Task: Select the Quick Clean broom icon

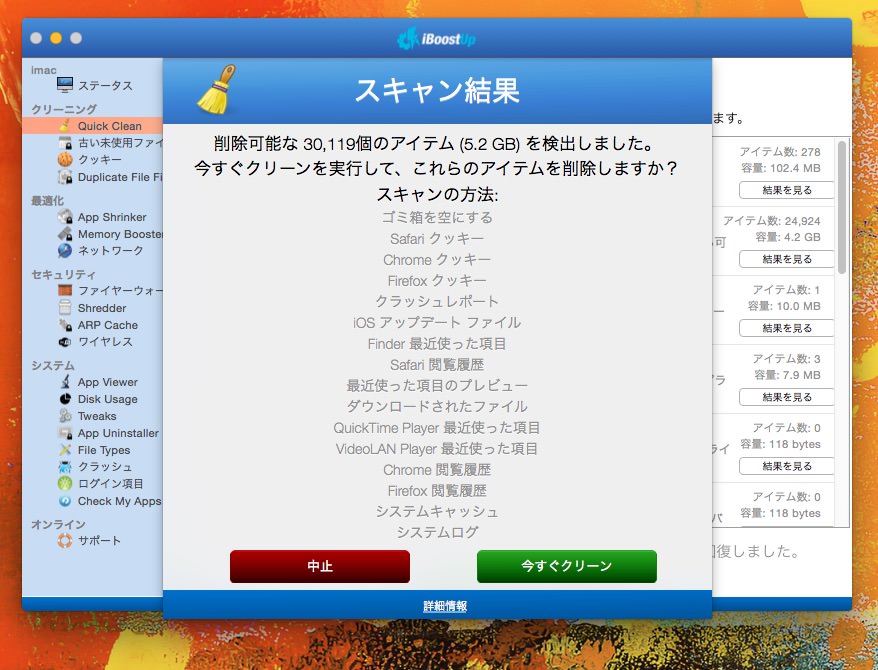Action: [x=65, y=125]
